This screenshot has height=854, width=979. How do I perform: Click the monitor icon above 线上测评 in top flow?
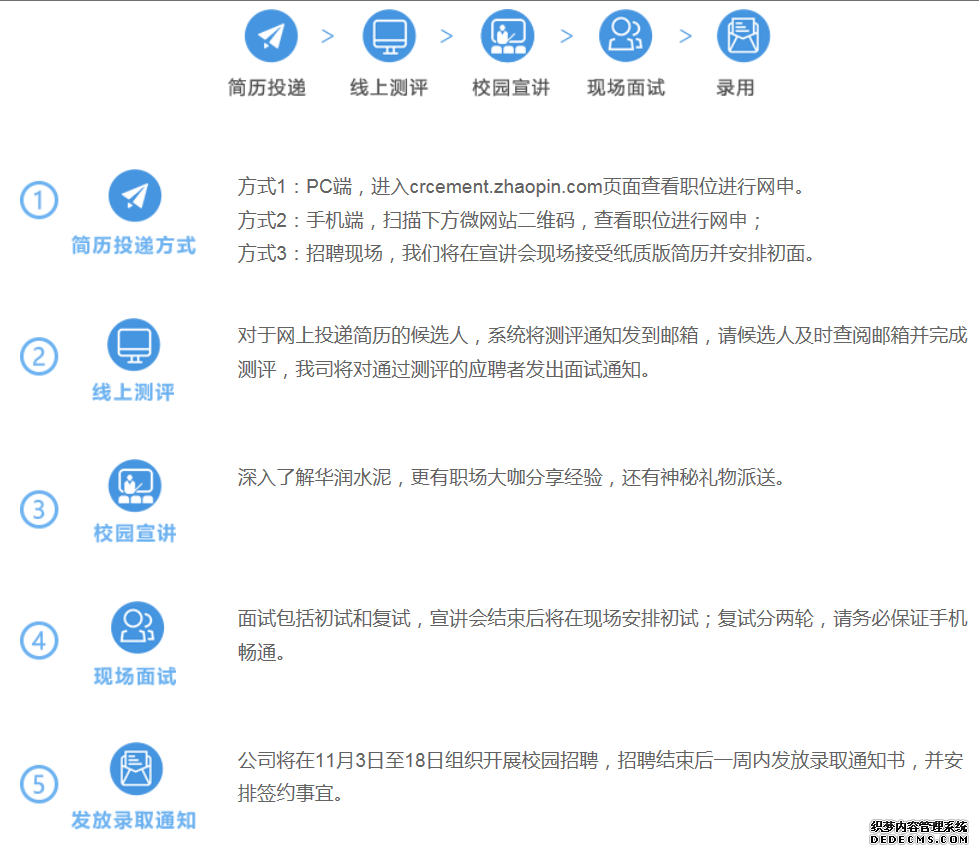pos(389,36)
